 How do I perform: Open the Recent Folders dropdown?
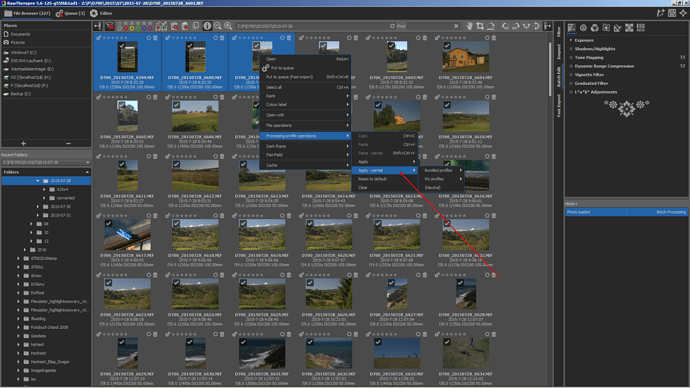pyautogui.click(x=46, y=162)
